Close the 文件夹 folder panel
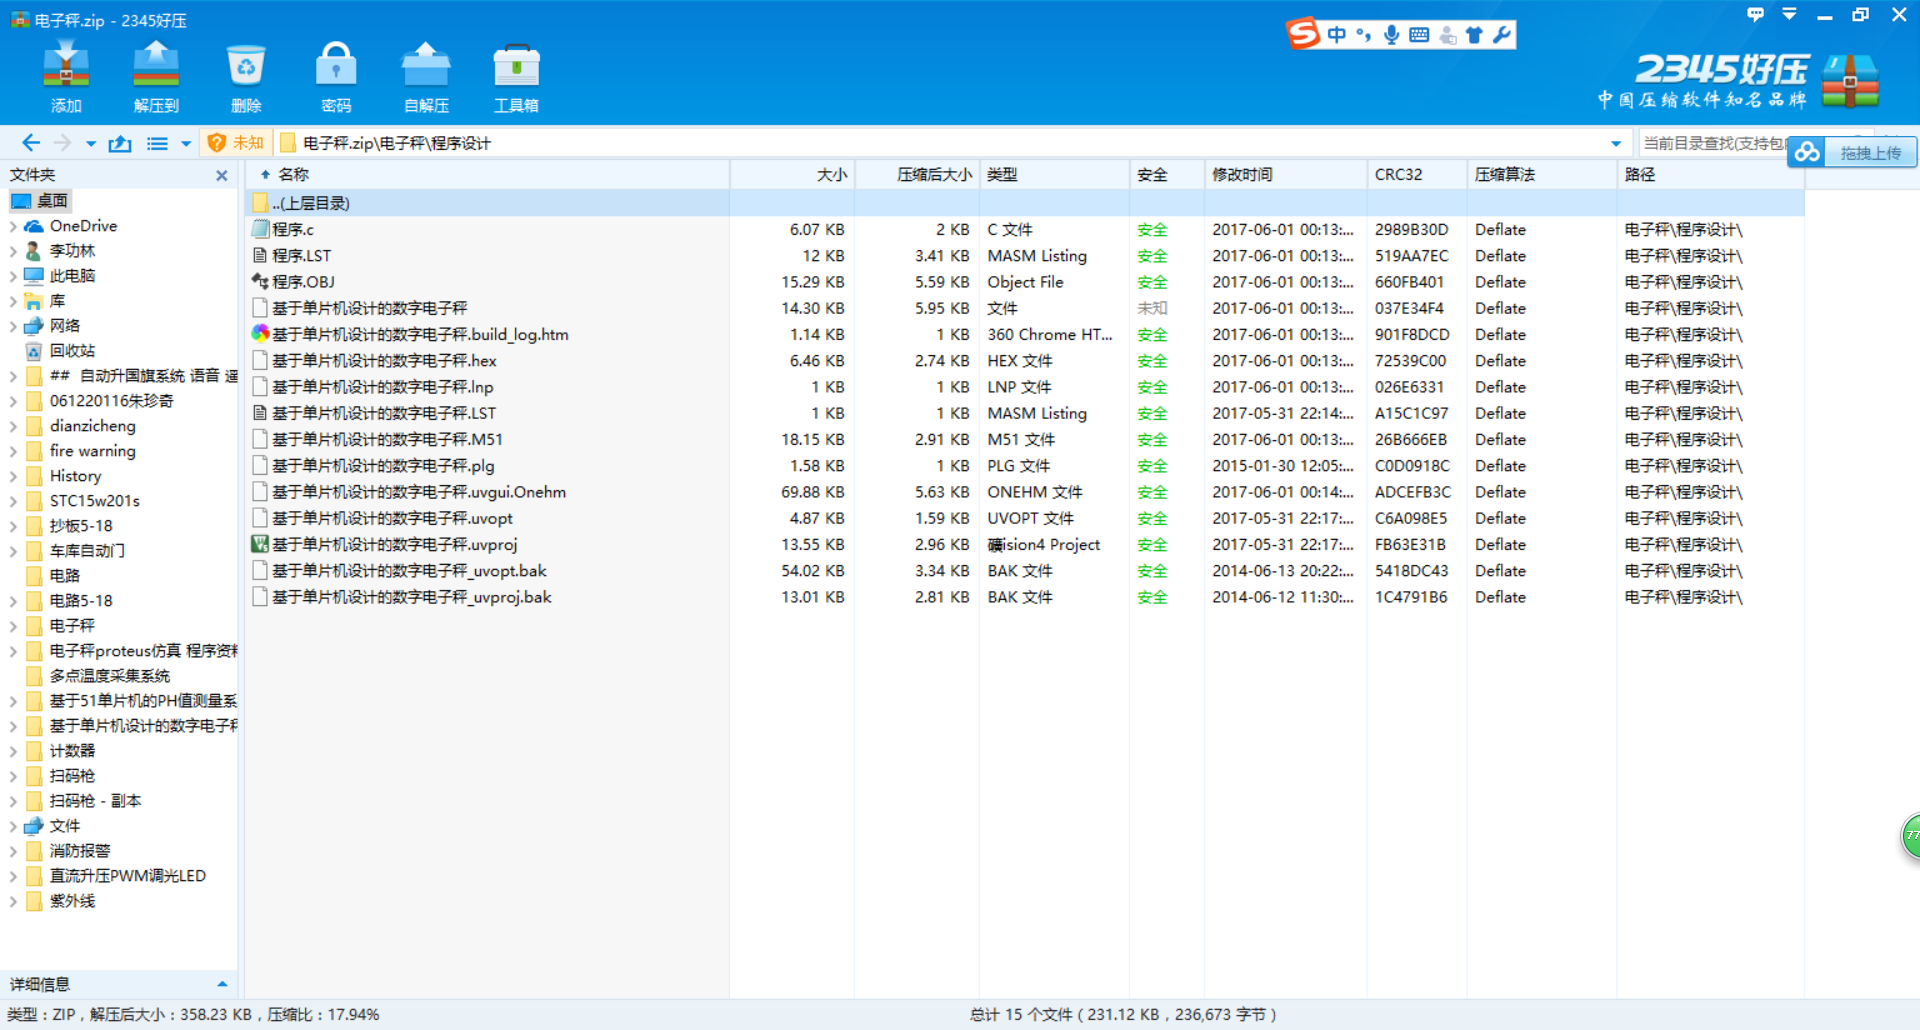The image size is (1920, 1030). (221, 175)
